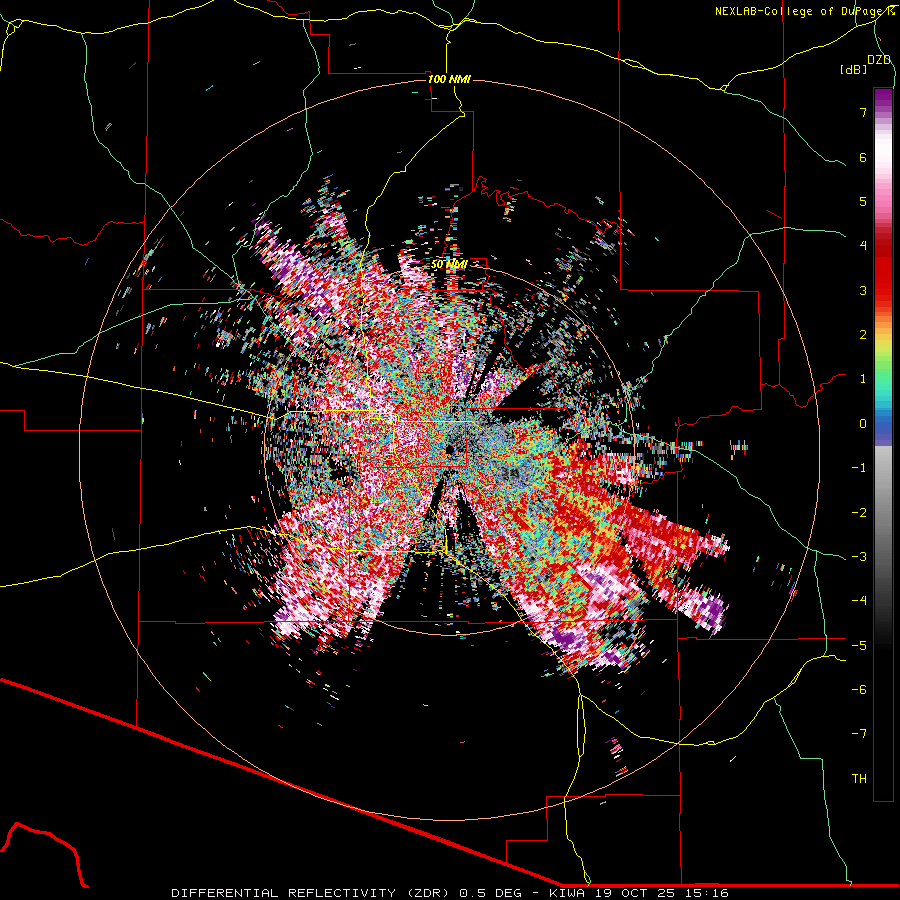Click the [dB] units label

click(x=853, y=70)
